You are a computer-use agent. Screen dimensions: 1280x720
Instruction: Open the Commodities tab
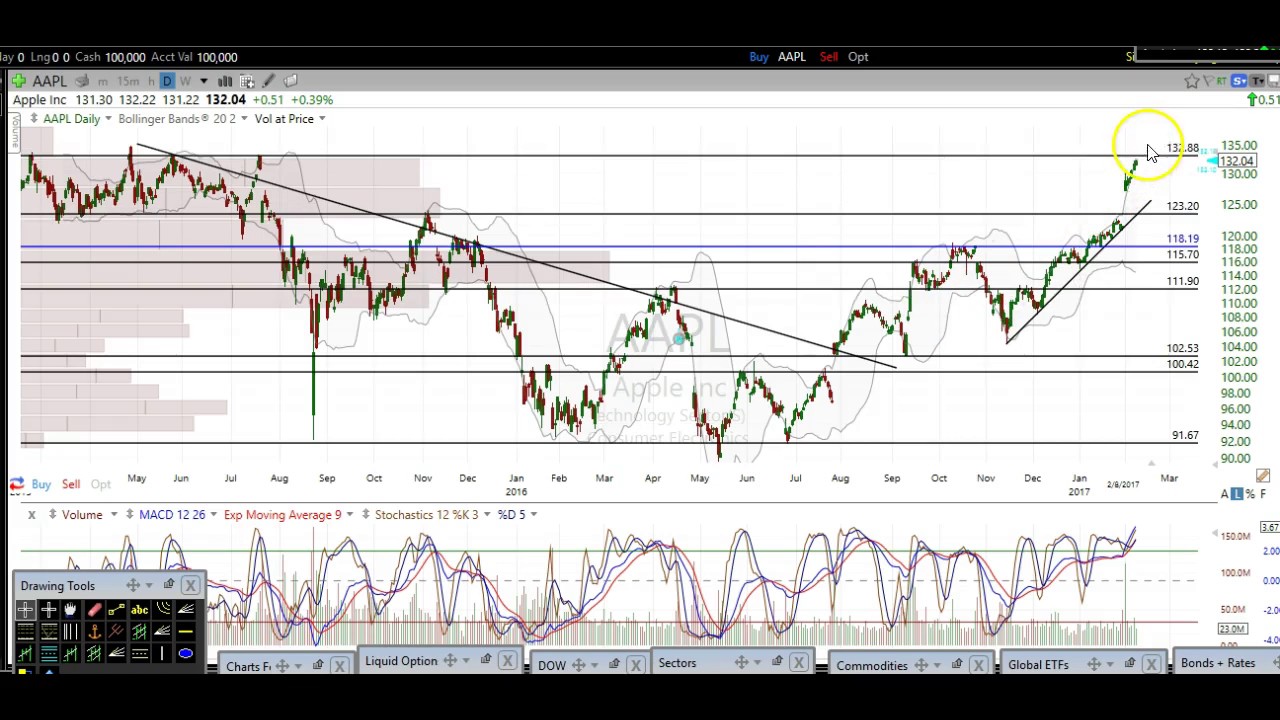(871, 665)
